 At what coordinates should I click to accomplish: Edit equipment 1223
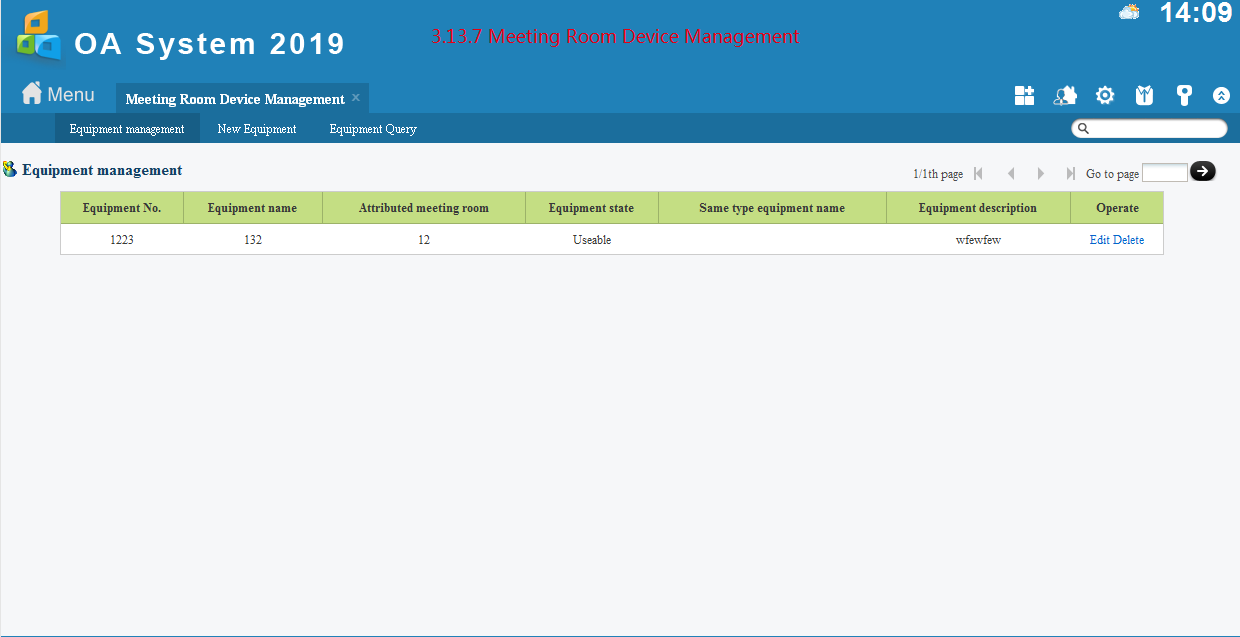pyautogui.click(x=1100, y=240)
